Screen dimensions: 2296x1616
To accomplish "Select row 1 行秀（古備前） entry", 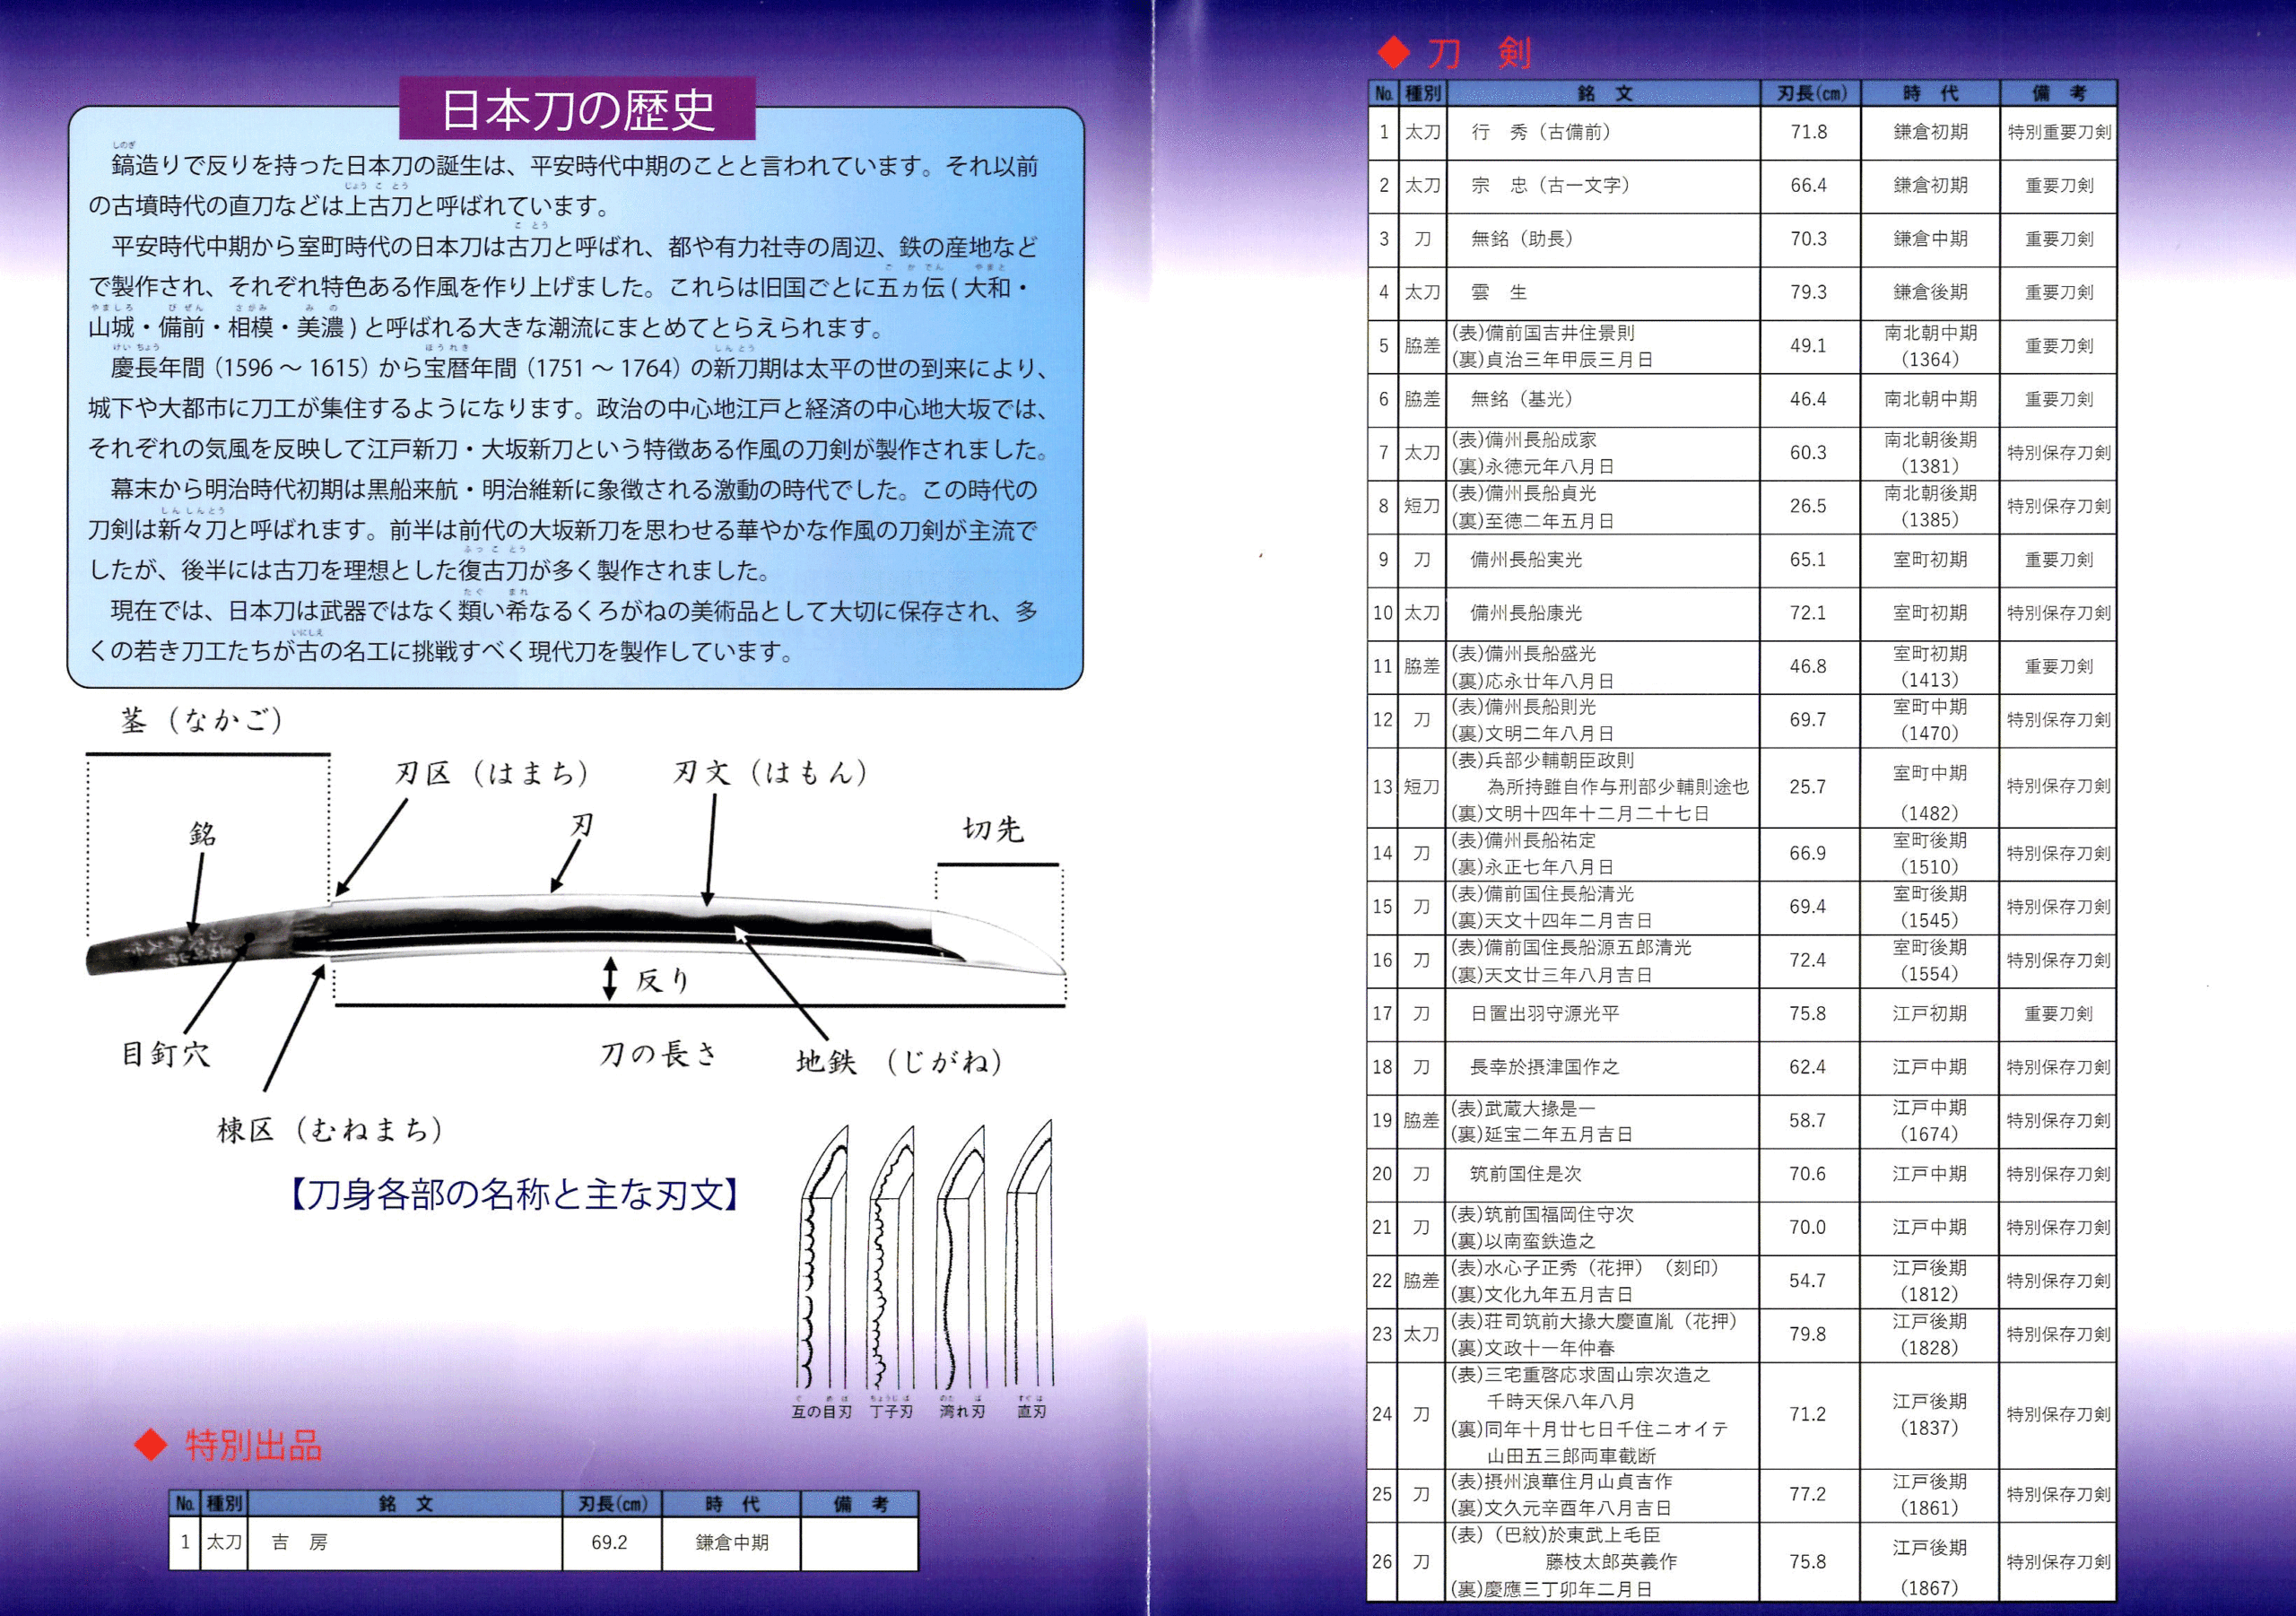I will pyautogui.click(x=1541, y=132).
